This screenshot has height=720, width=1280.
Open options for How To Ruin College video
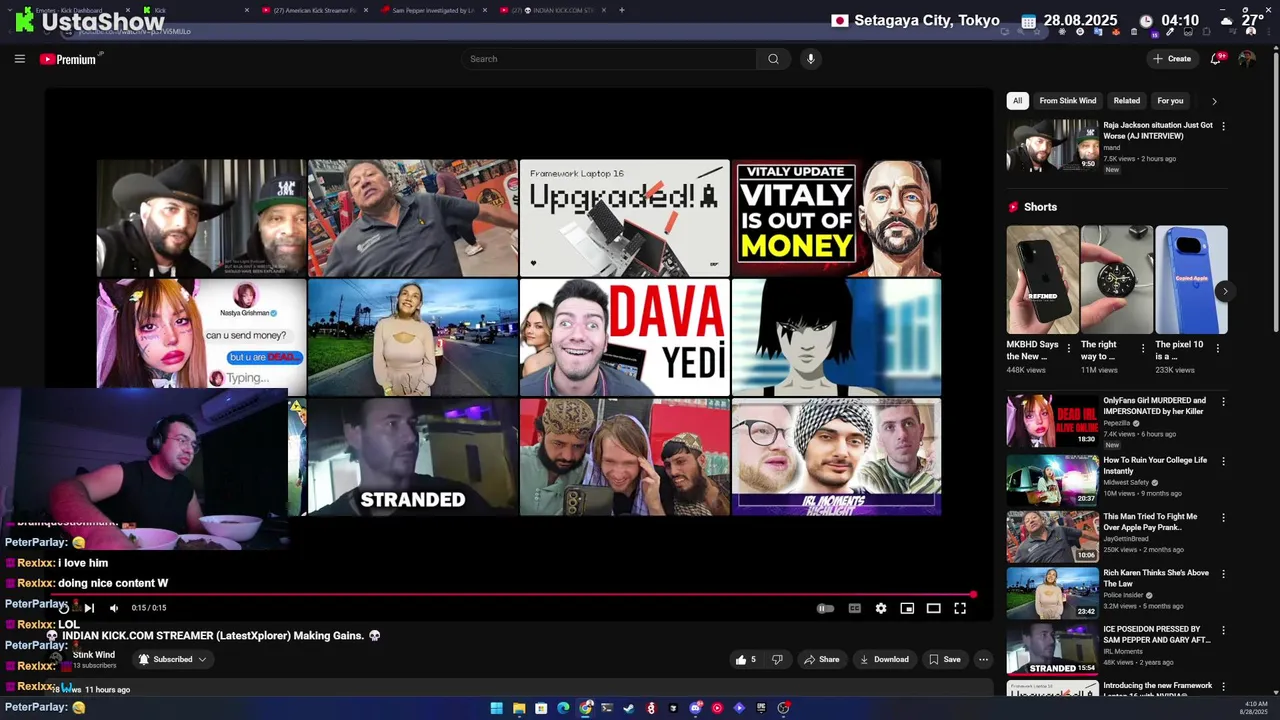pos(1223,461)
